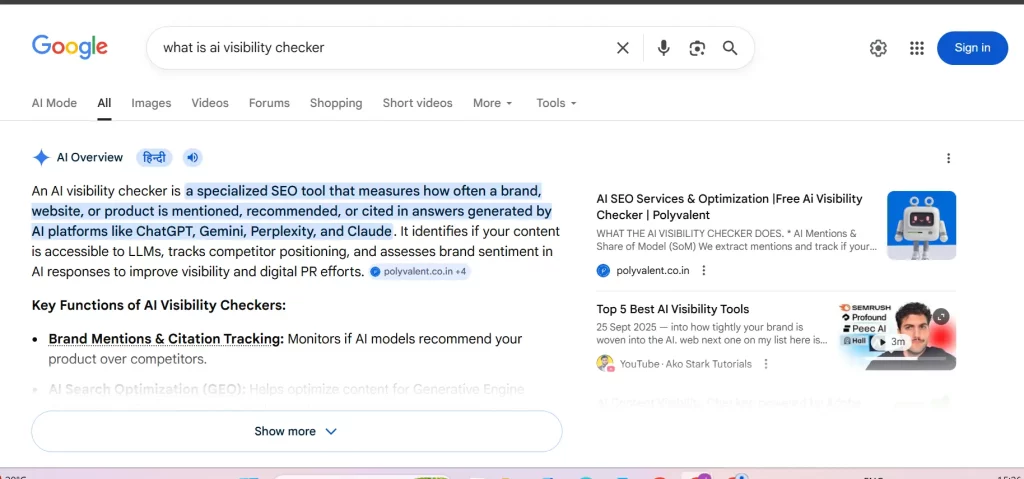Open the Videos tab

[x=210, y=103]
